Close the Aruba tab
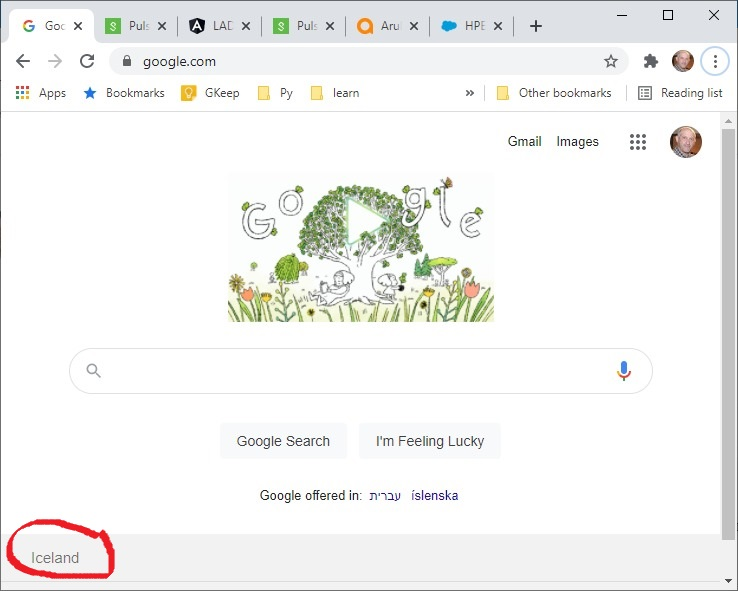This screenshot has width=738, height=591. [414, 26]
